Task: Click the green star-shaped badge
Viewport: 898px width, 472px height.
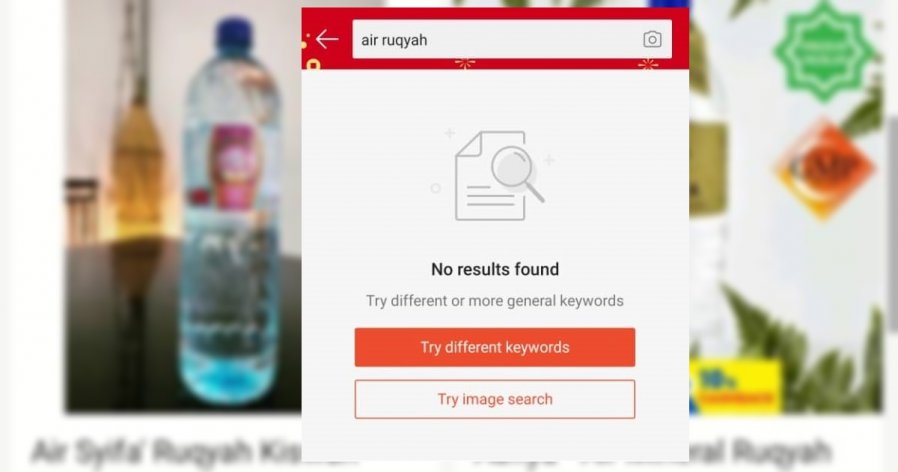Action: tap(824, 51)
